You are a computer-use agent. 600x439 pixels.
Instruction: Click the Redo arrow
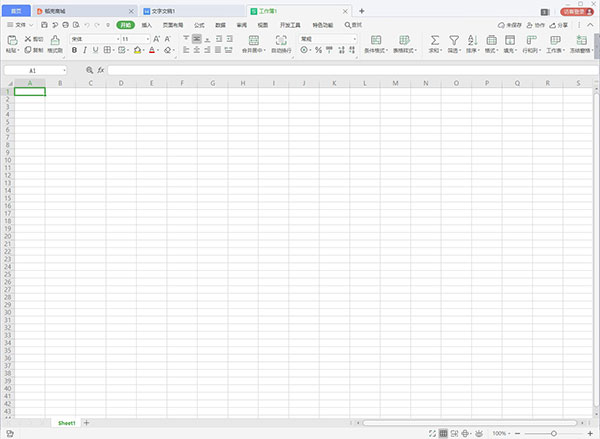[97, 25]
